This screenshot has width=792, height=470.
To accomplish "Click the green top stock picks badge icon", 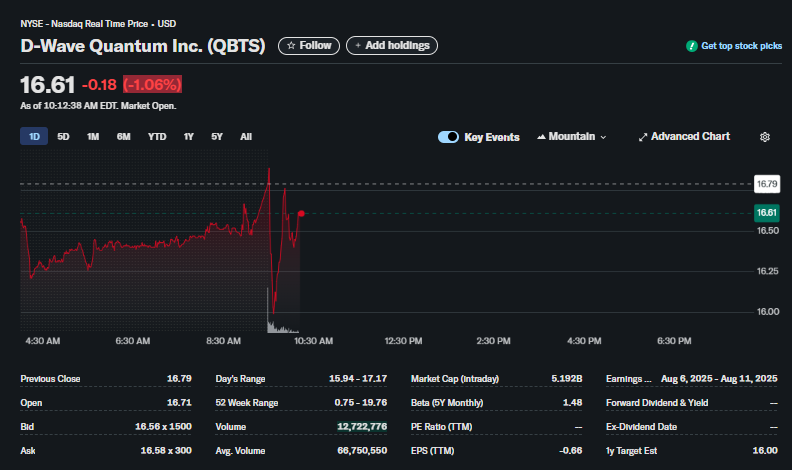I will [x=691, y=46].
